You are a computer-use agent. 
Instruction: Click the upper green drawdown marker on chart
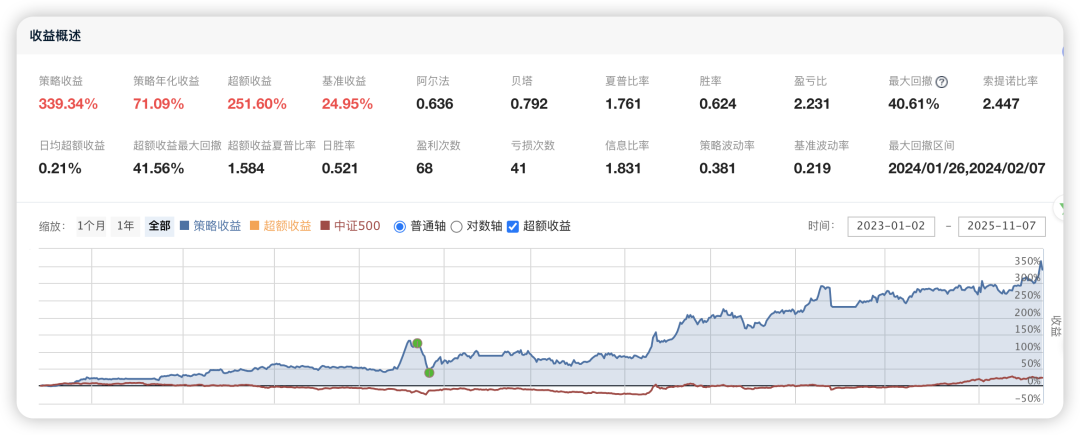(417, 343)
